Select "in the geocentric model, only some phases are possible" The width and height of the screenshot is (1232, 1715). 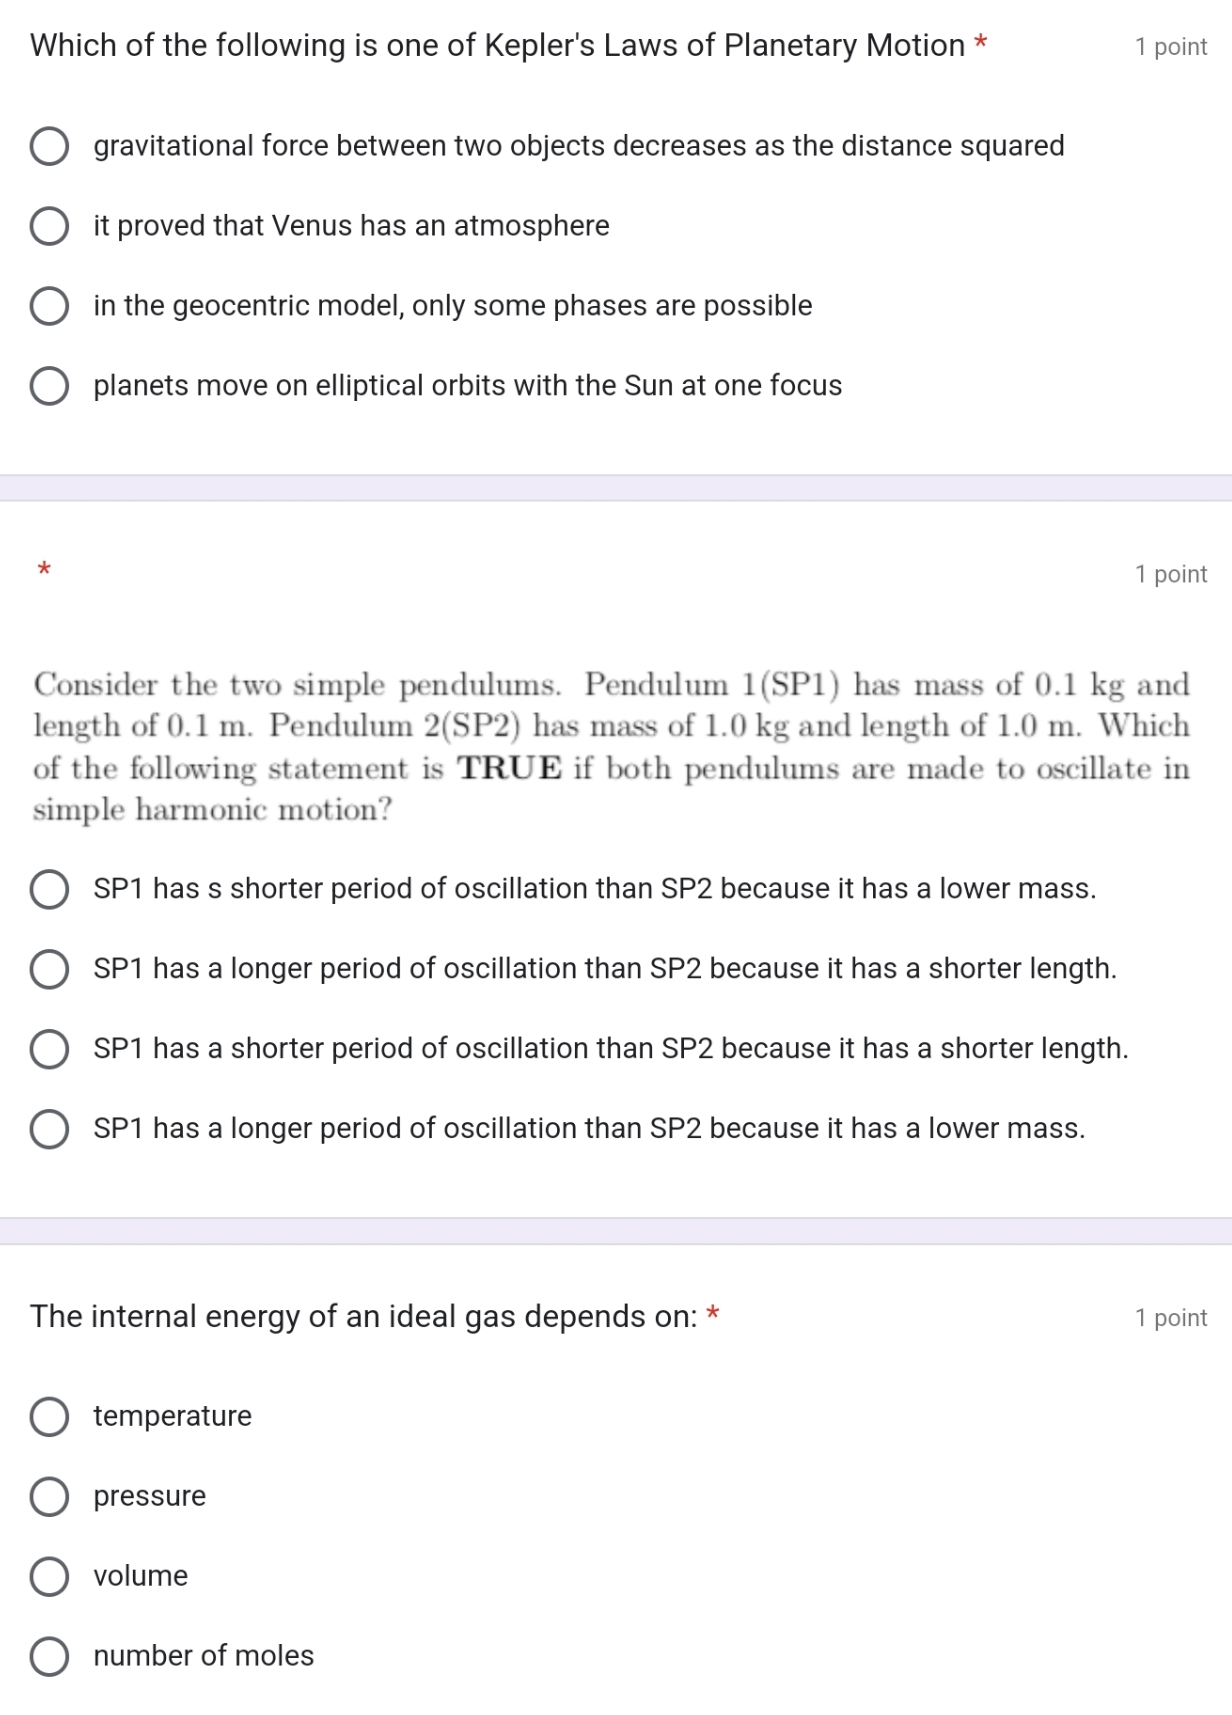click(48, 306)
